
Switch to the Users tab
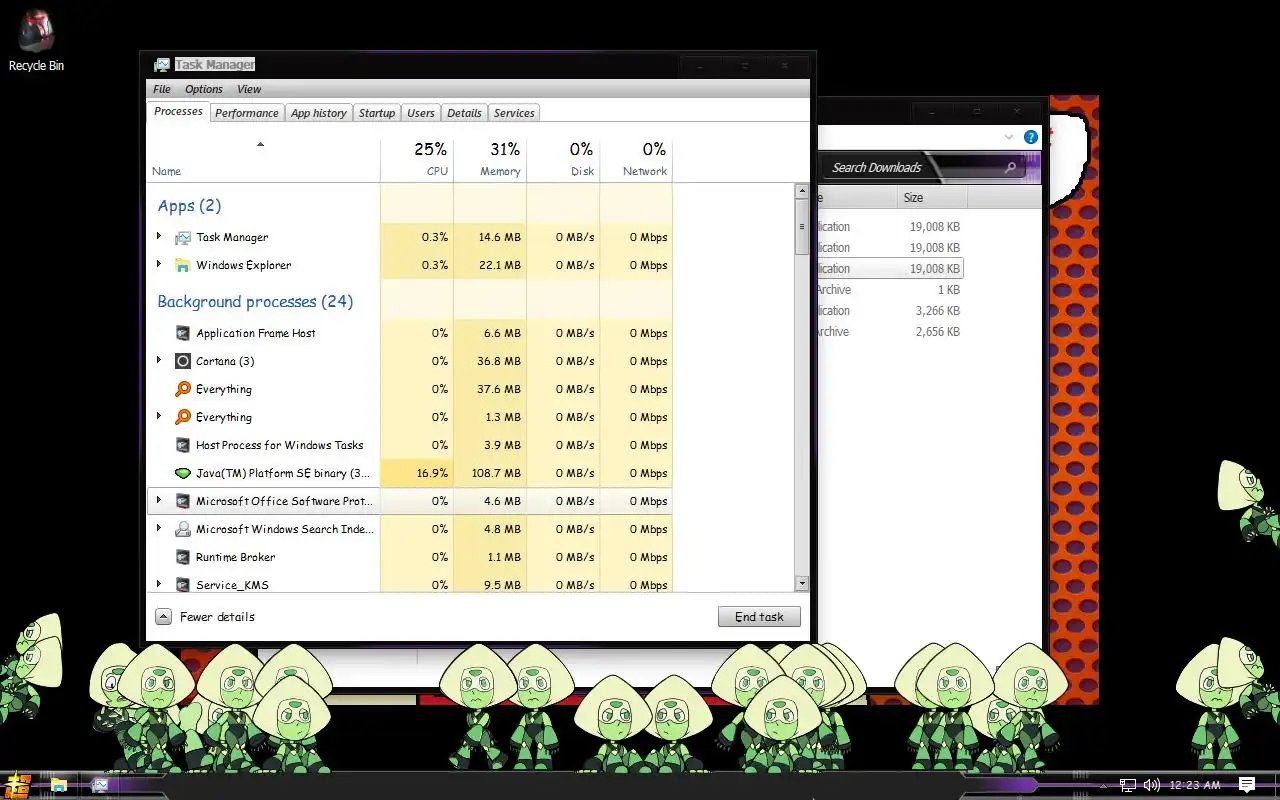421,113
